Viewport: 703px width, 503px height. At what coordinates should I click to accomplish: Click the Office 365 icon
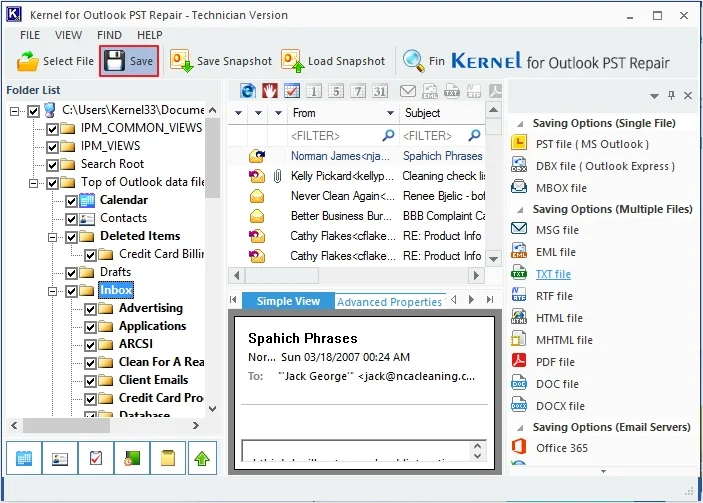click(x=519, y=447)
